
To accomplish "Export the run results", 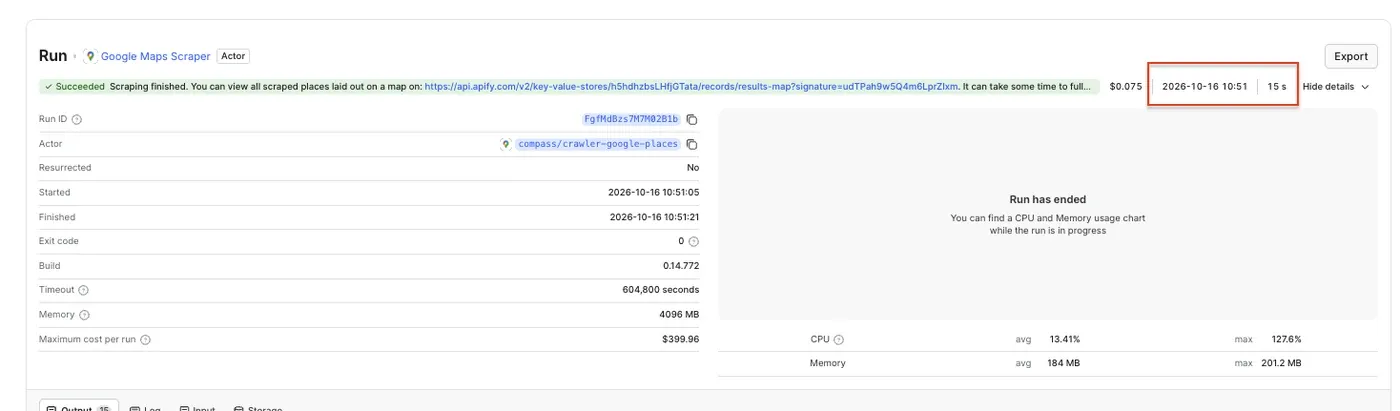I will pyautogui.click(x=1350, y=56).
